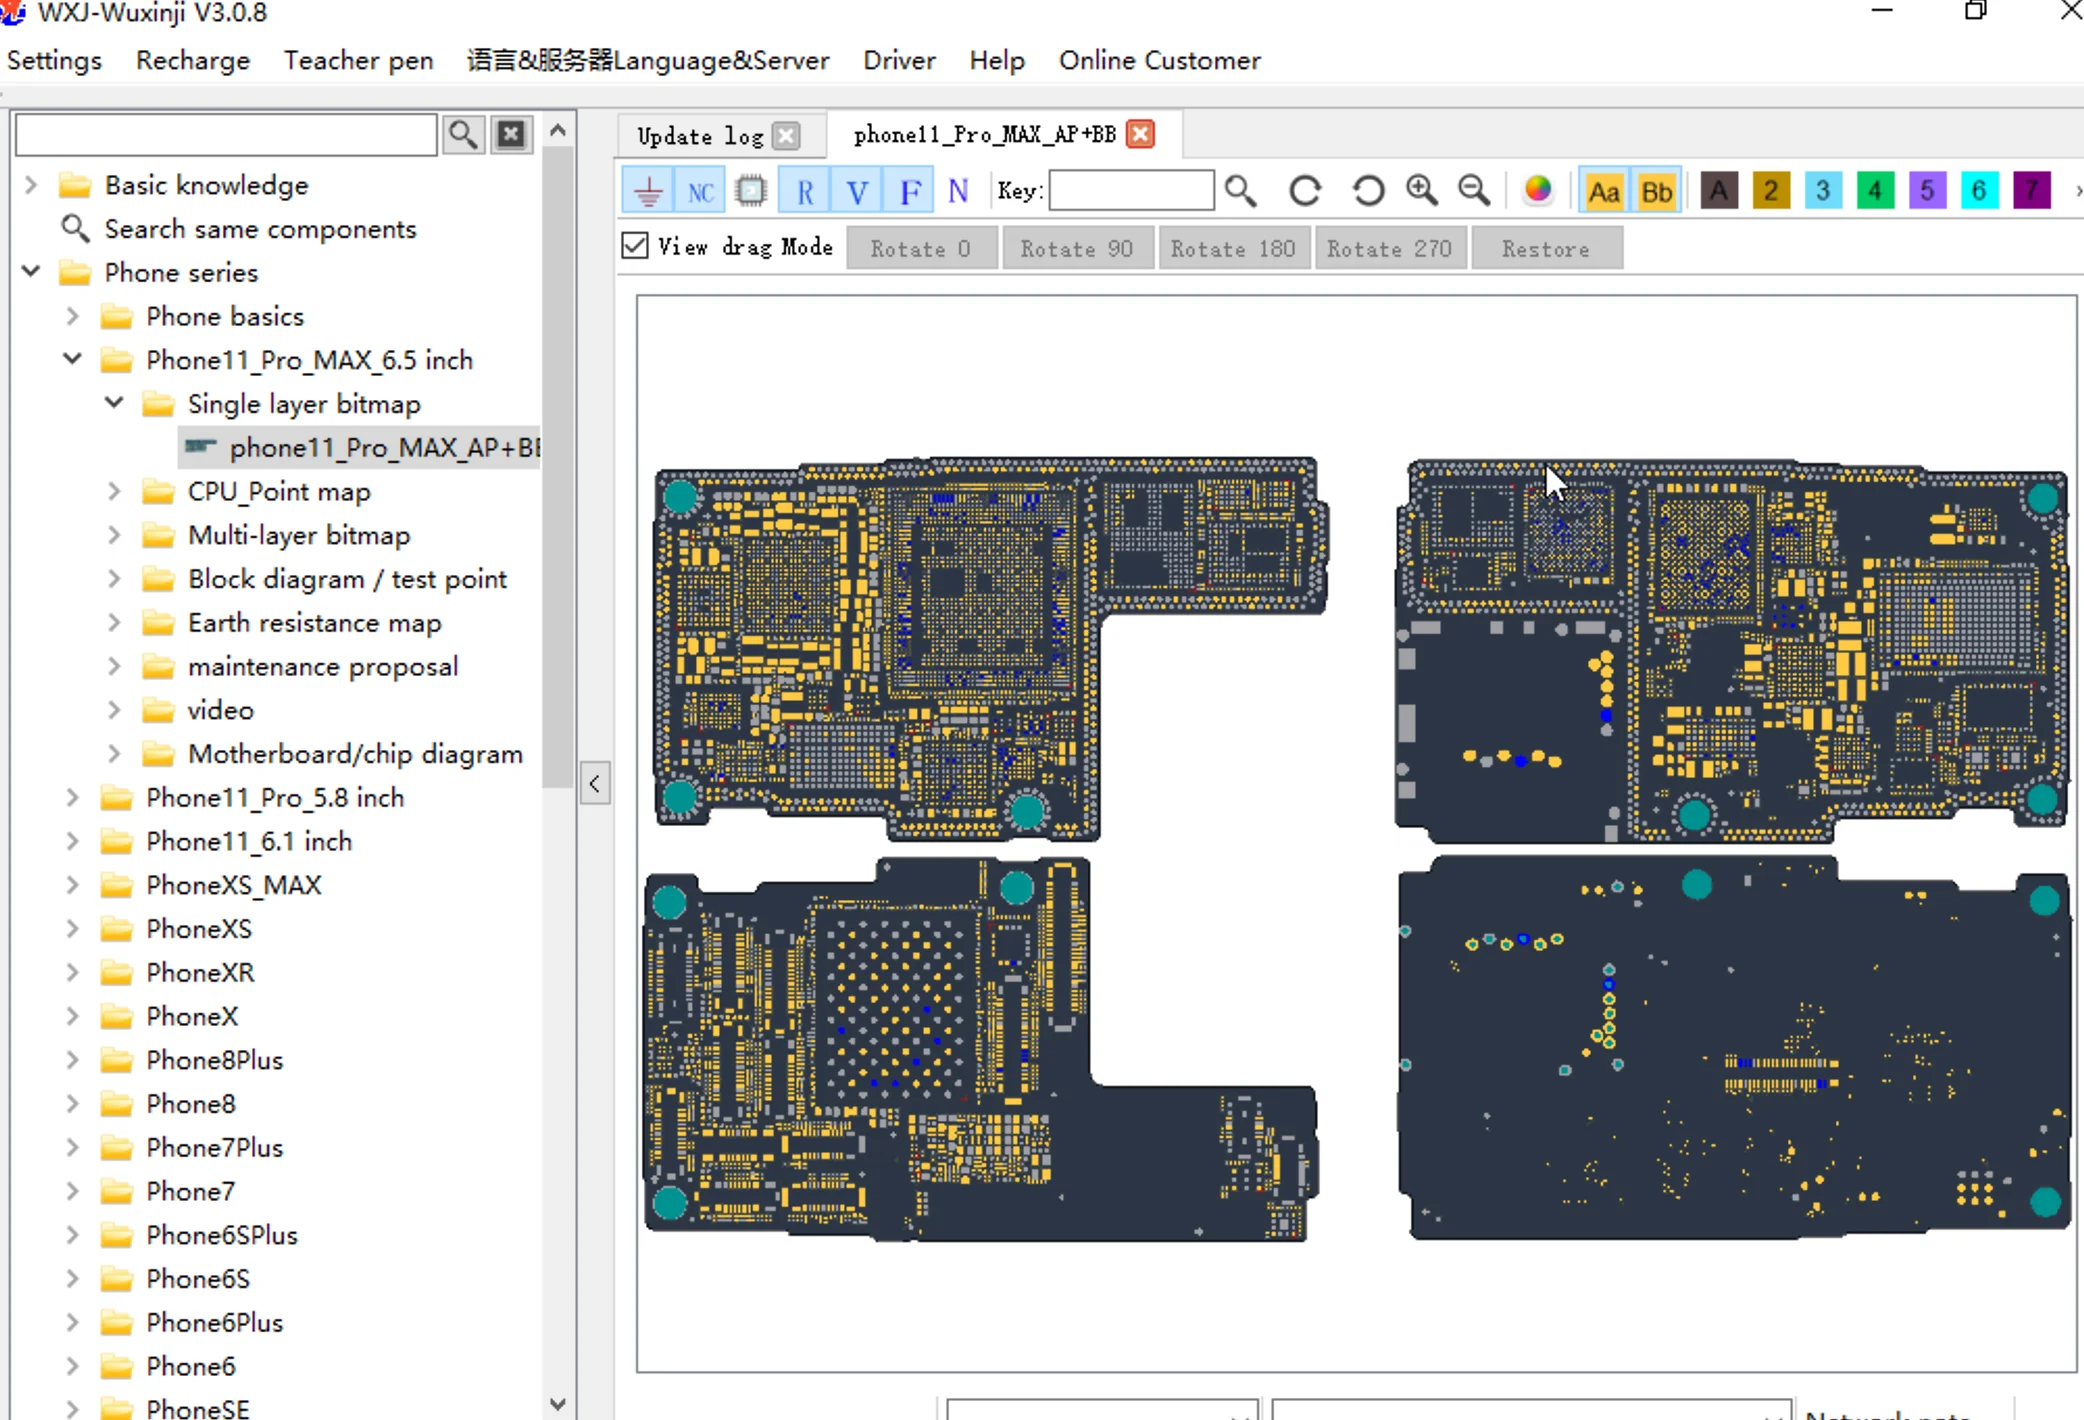This screenshot has height=1420, width=2084.
Task: Click the Rotate 90 button
Action: coord(1076,248)
